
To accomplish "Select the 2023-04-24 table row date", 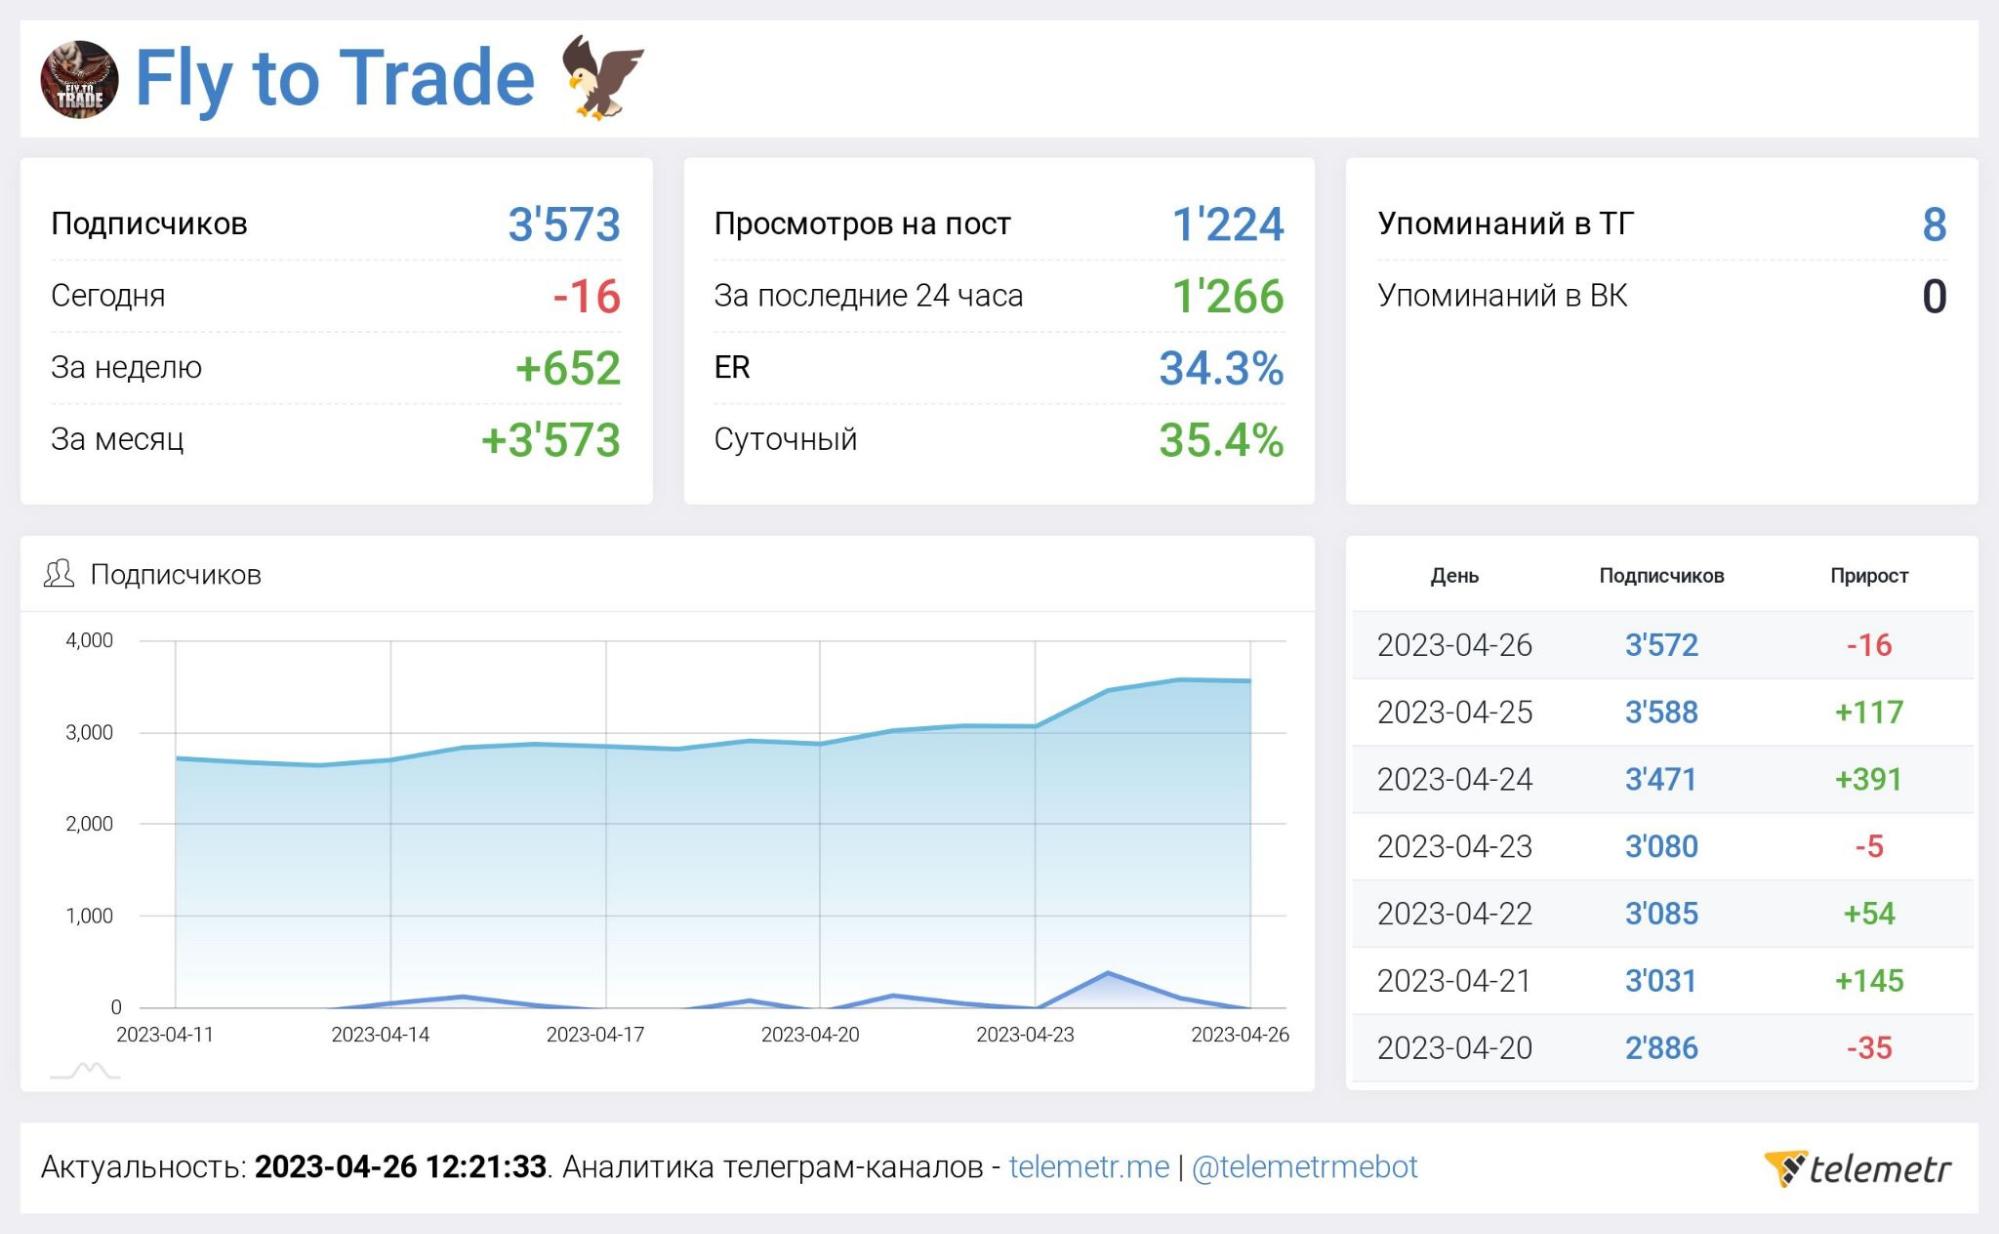I will [x=1454, y=779].
